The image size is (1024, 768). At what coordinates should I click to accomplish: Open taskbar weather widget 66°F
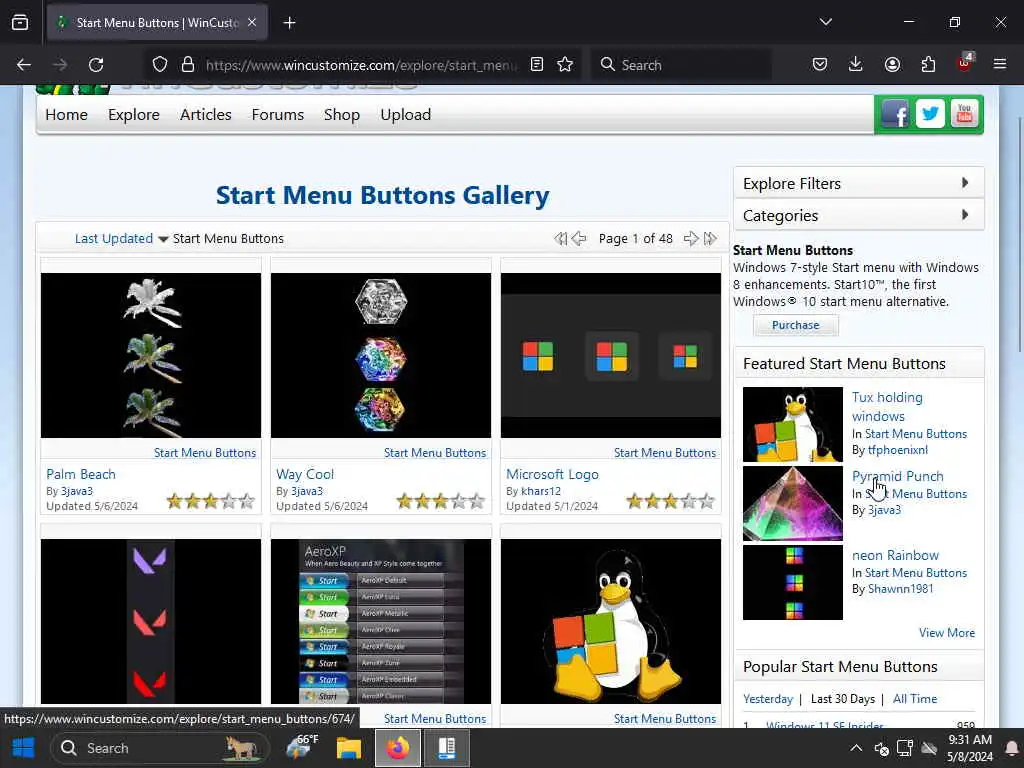[302, 748]
